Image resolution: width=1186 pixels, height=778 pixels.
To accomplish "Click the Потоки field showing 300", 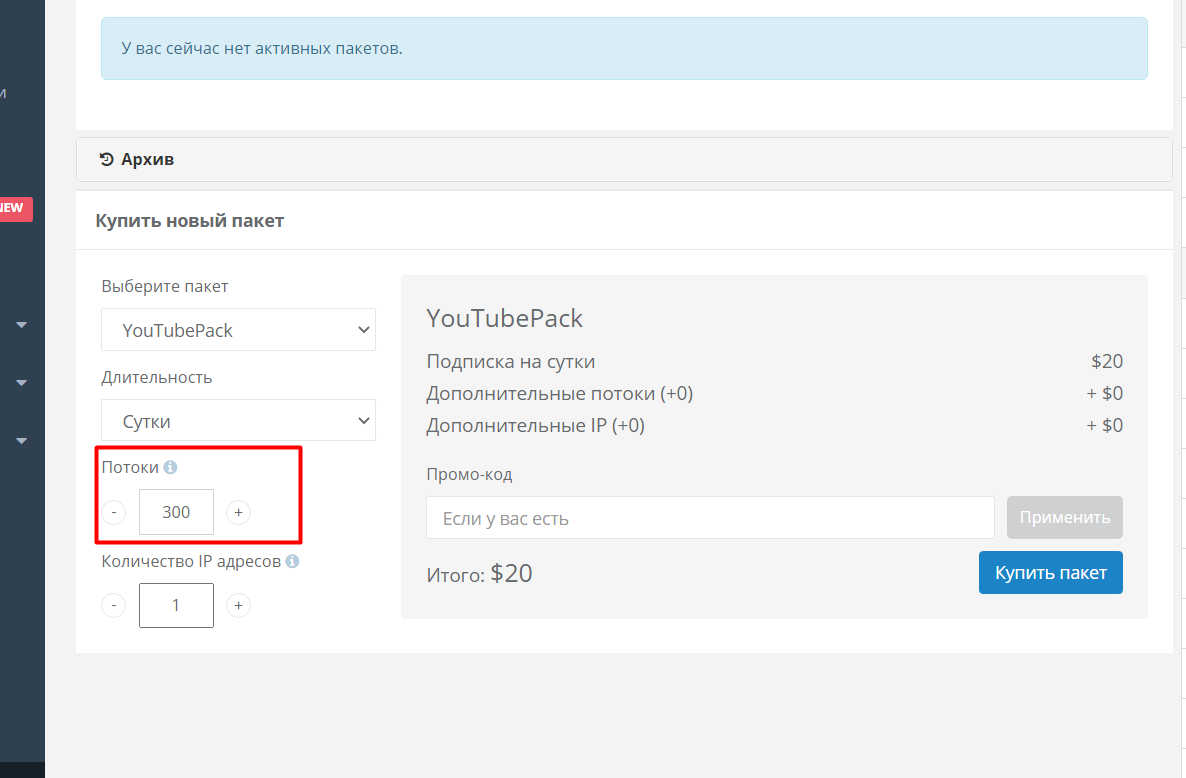I will point(176,512).
